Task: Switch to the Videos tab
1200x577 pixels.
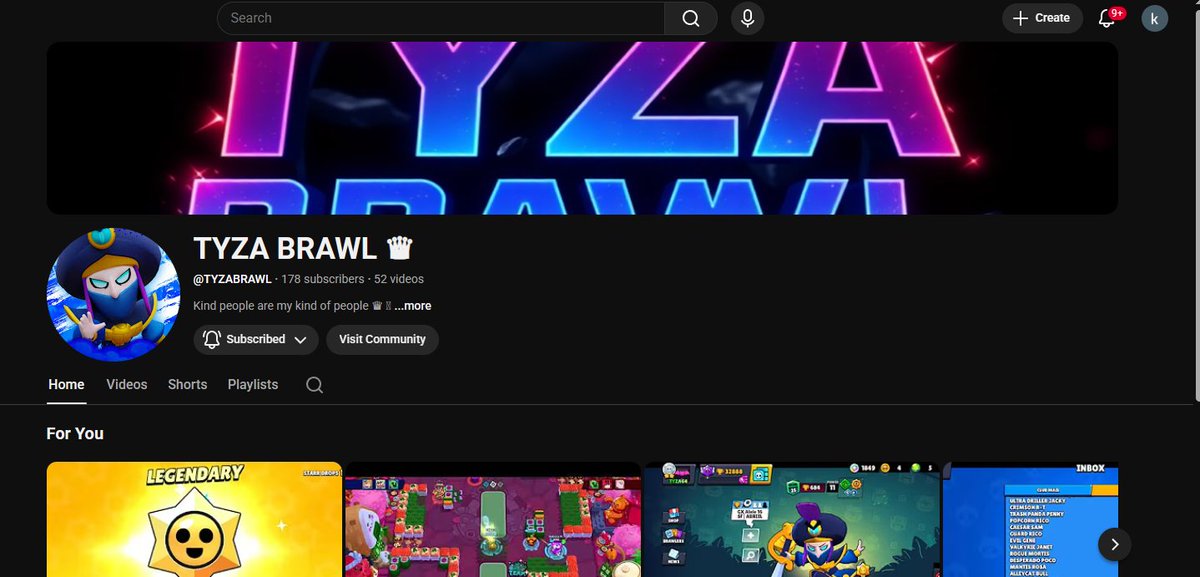Action: click(127, 384)
